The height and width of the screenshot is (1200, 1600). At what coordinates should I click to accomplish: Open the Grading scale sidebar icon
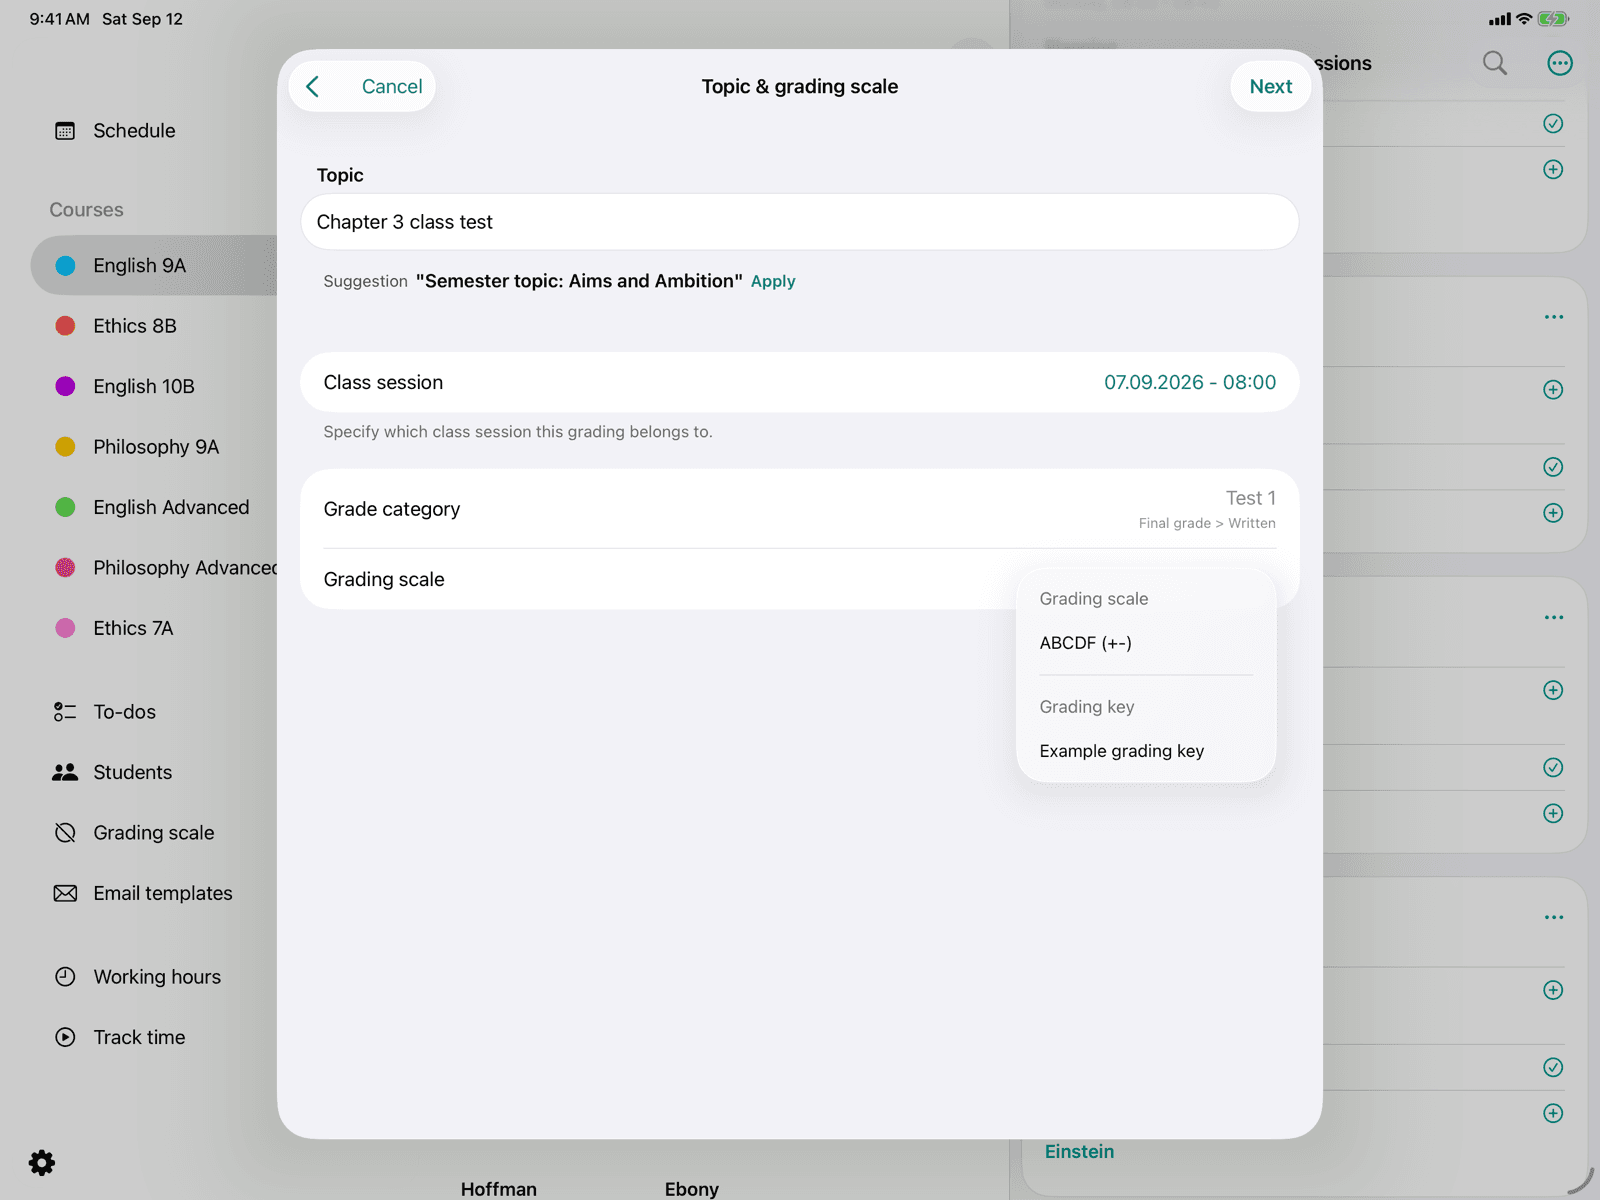[65, 833]
